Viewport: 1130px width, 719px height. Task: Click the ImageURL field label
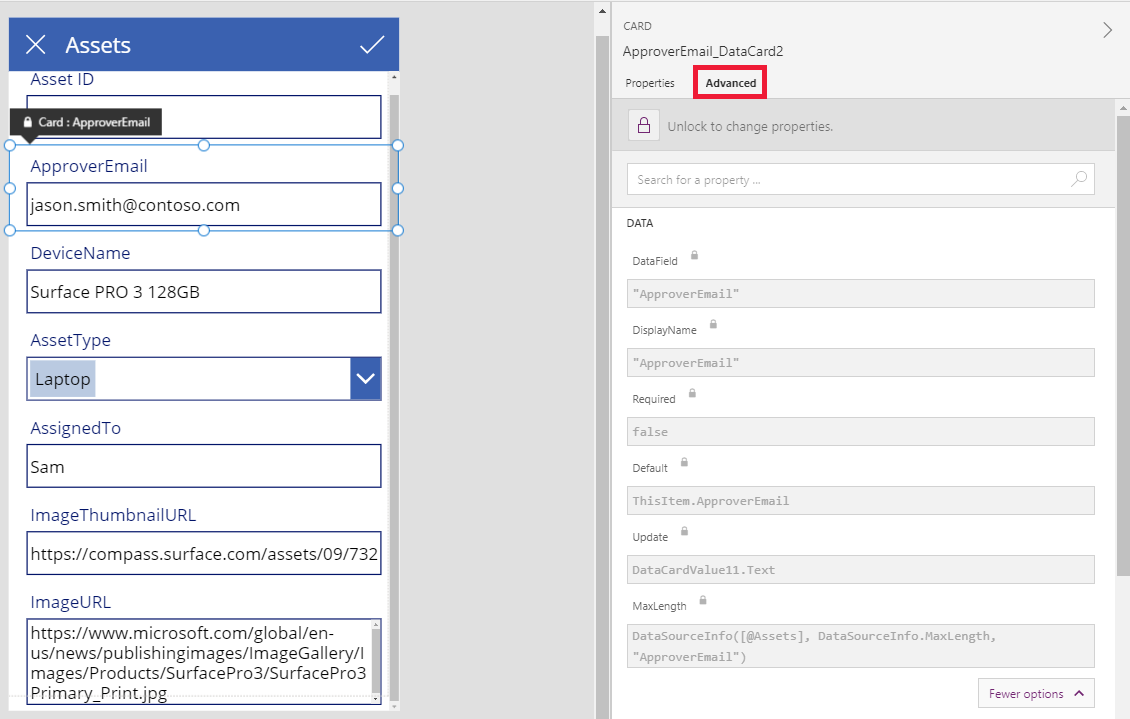click(70, 602)
